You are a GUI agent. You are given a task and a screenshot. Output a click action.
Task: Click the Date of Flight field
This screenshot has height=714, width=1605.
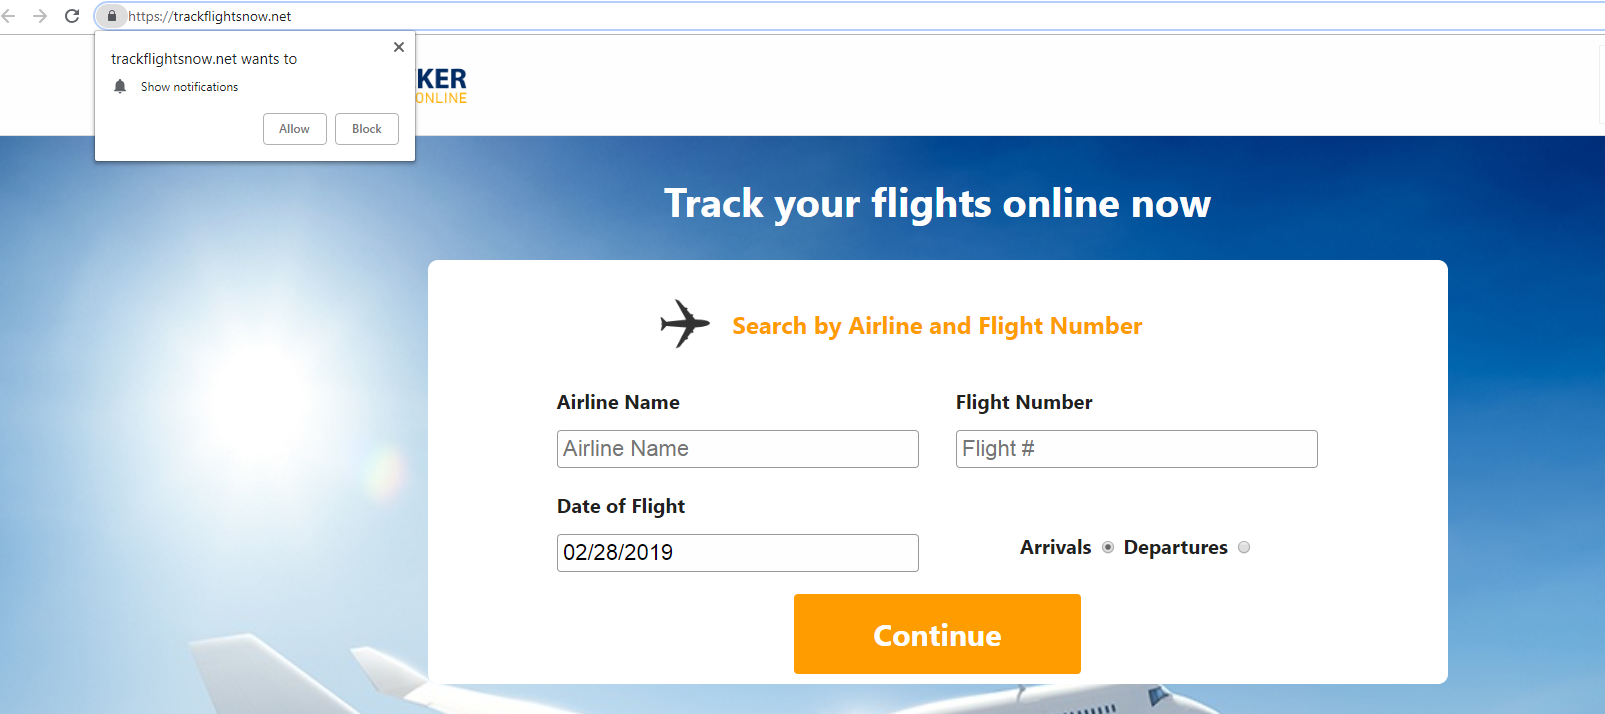(x=737, y=553)
